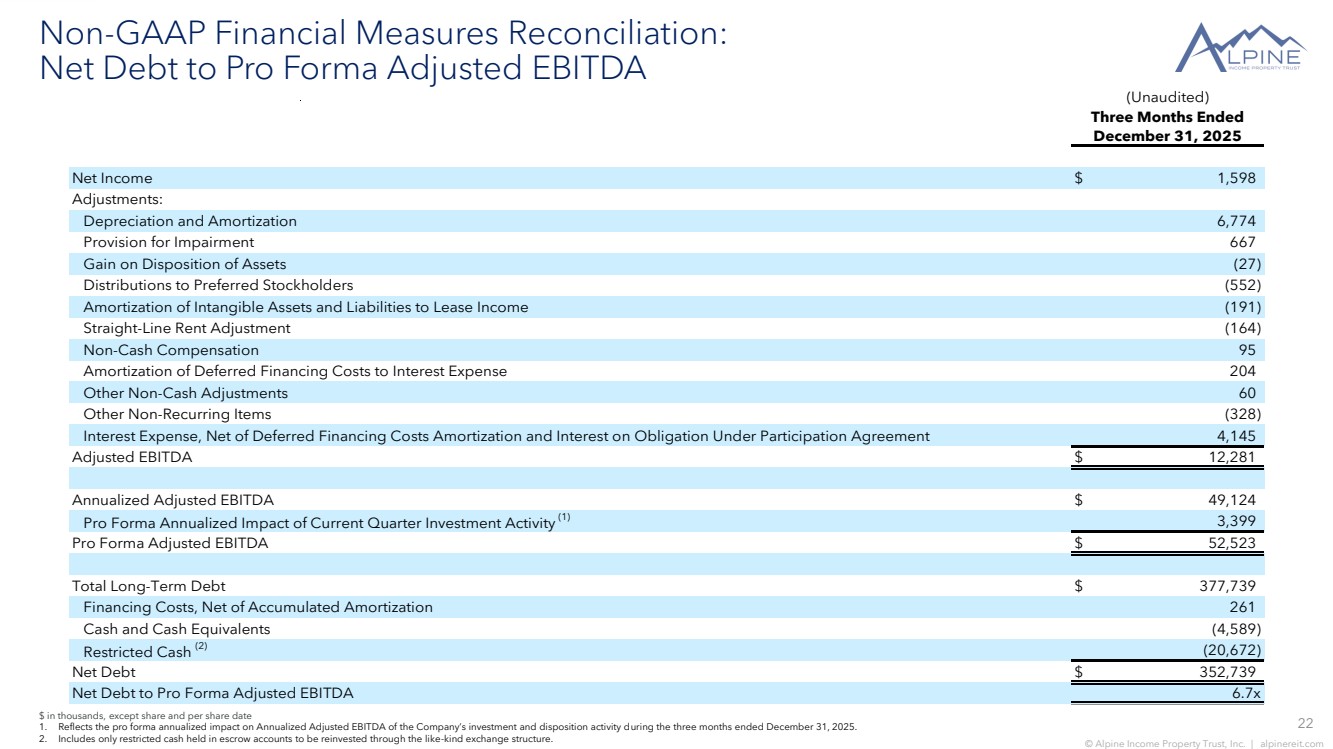Select the 'Non-Cash Compensation' row label
This screenshot has width=1333, height=749.
(x=171, y=350)
